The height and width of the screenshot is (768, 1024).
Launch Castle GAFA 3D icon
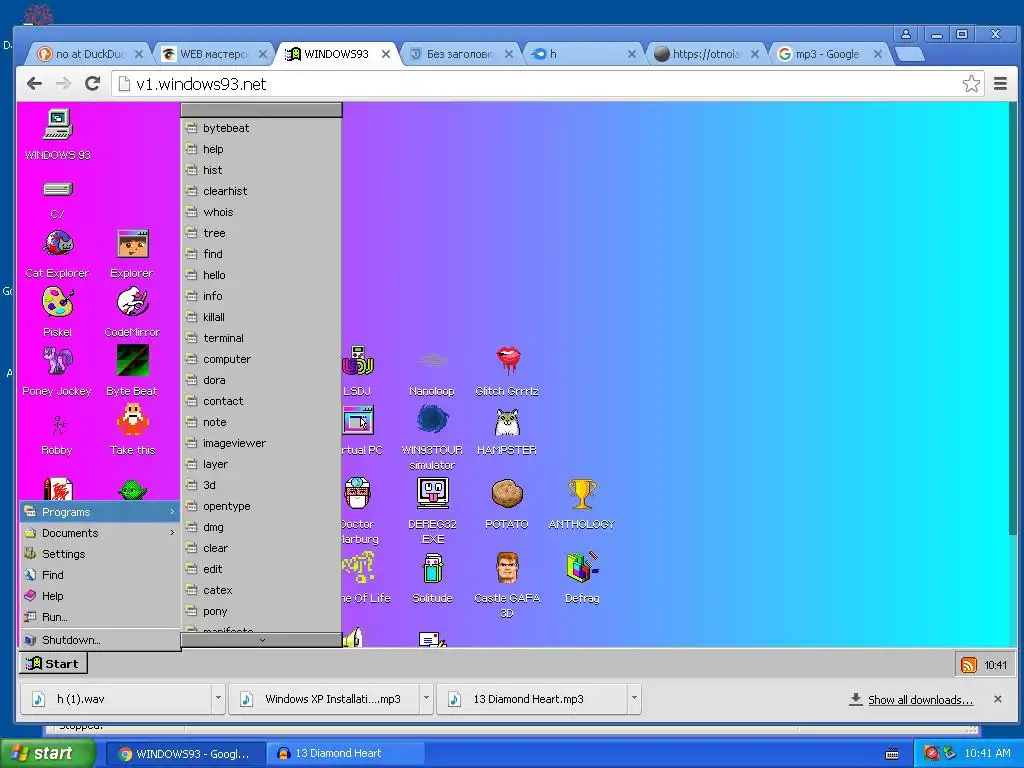point(507,568)
